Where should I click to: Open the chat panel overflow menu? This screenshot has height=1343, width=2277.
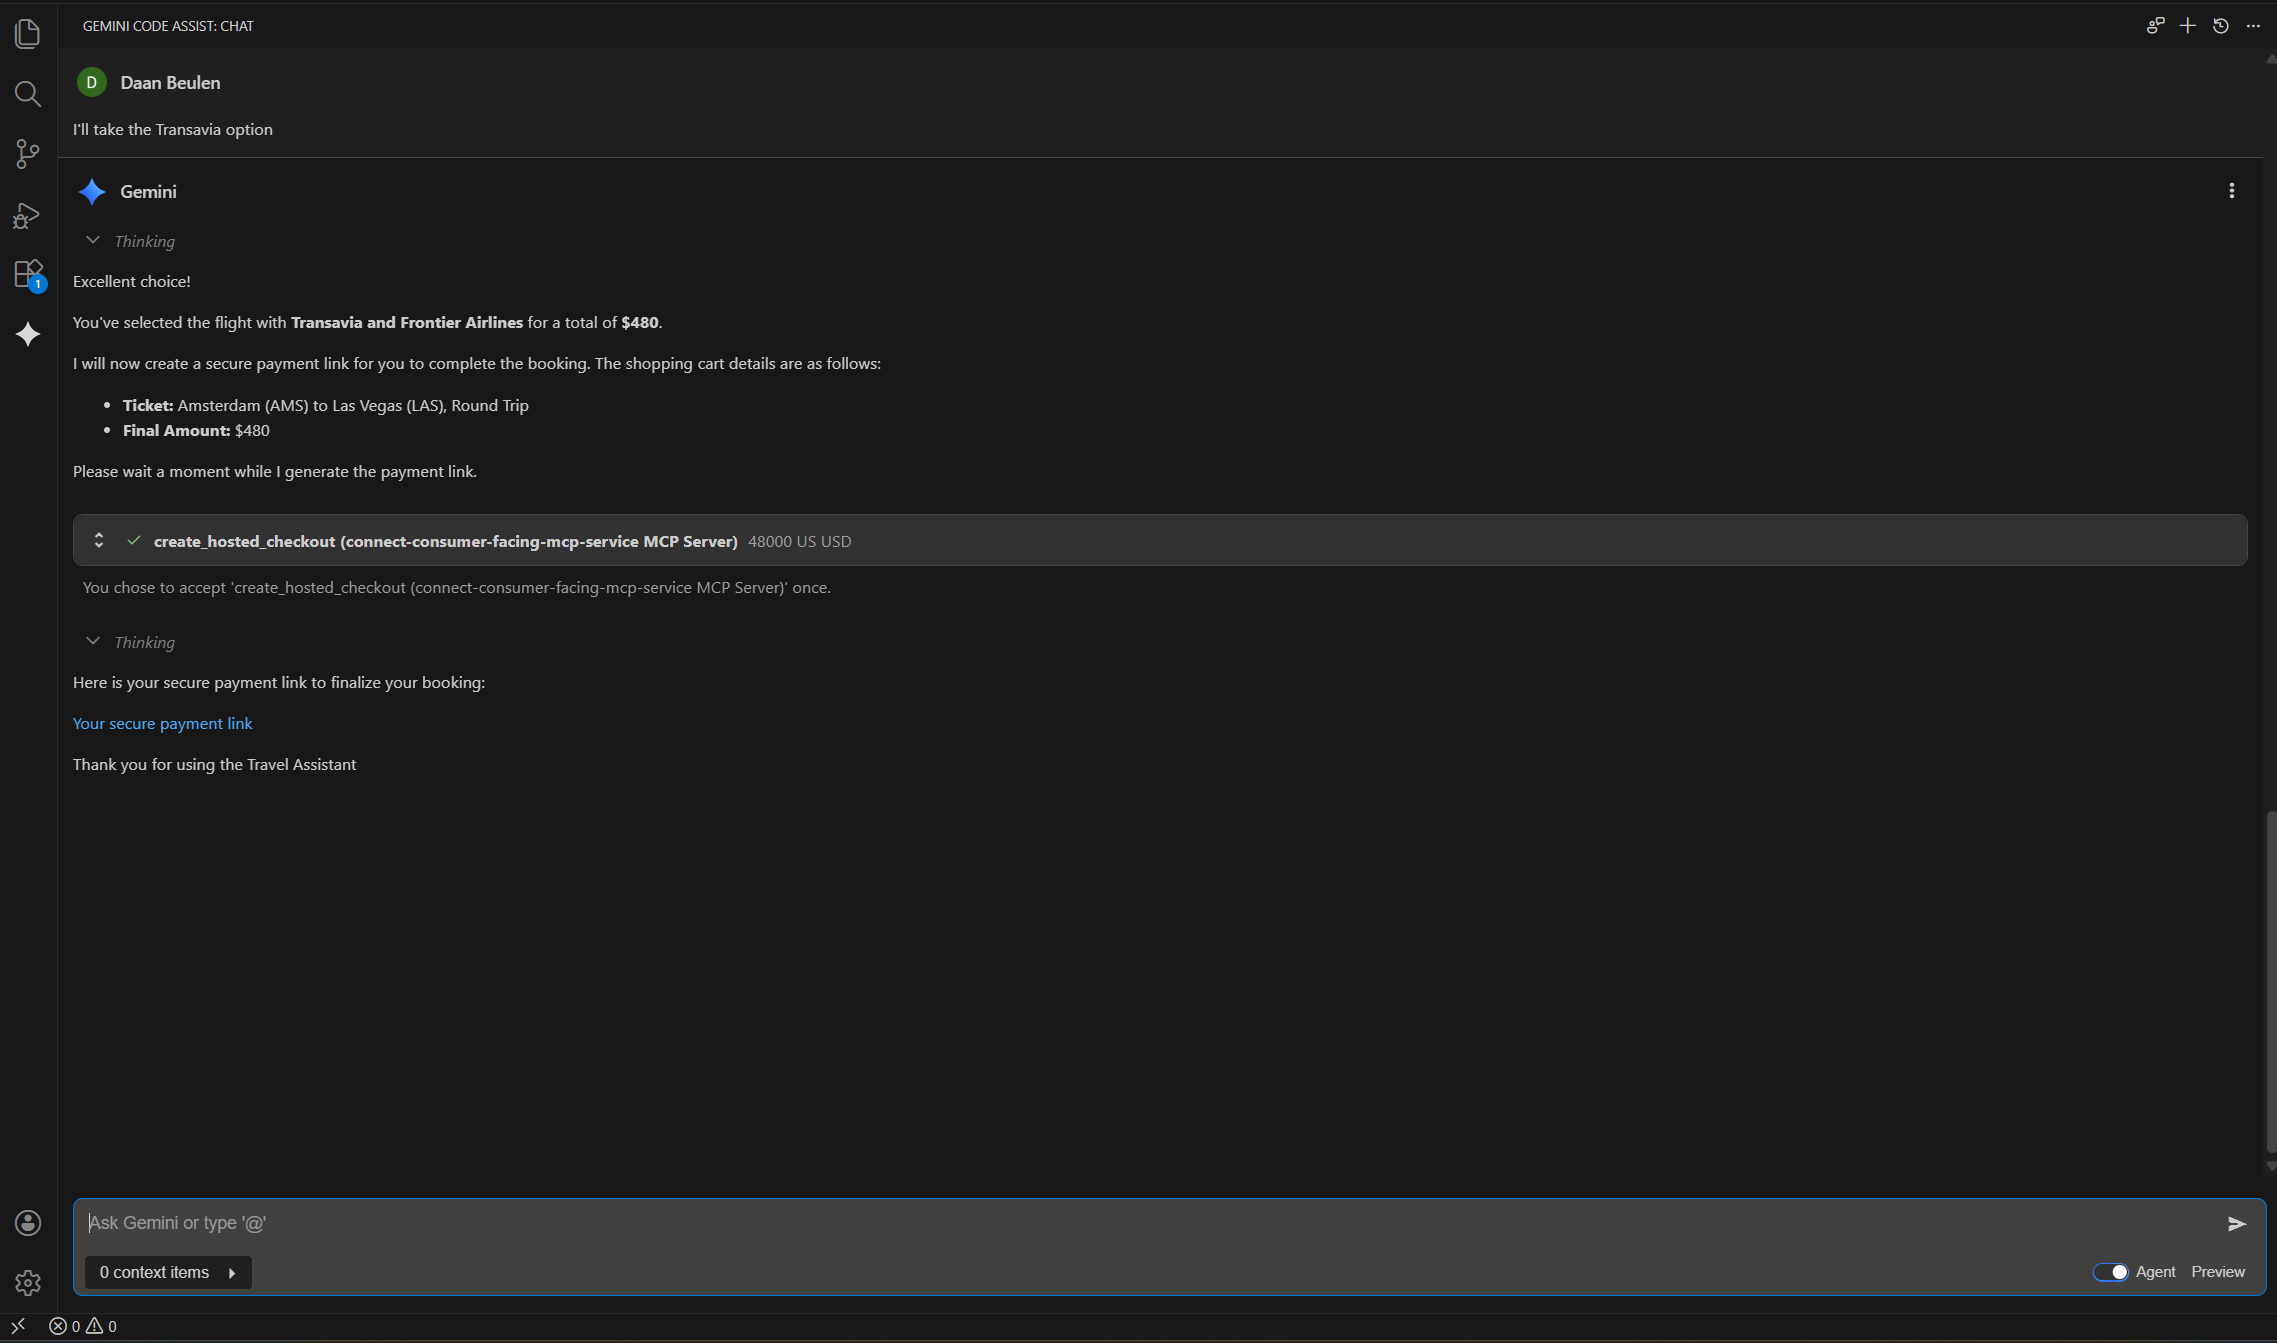(2253, 25)
